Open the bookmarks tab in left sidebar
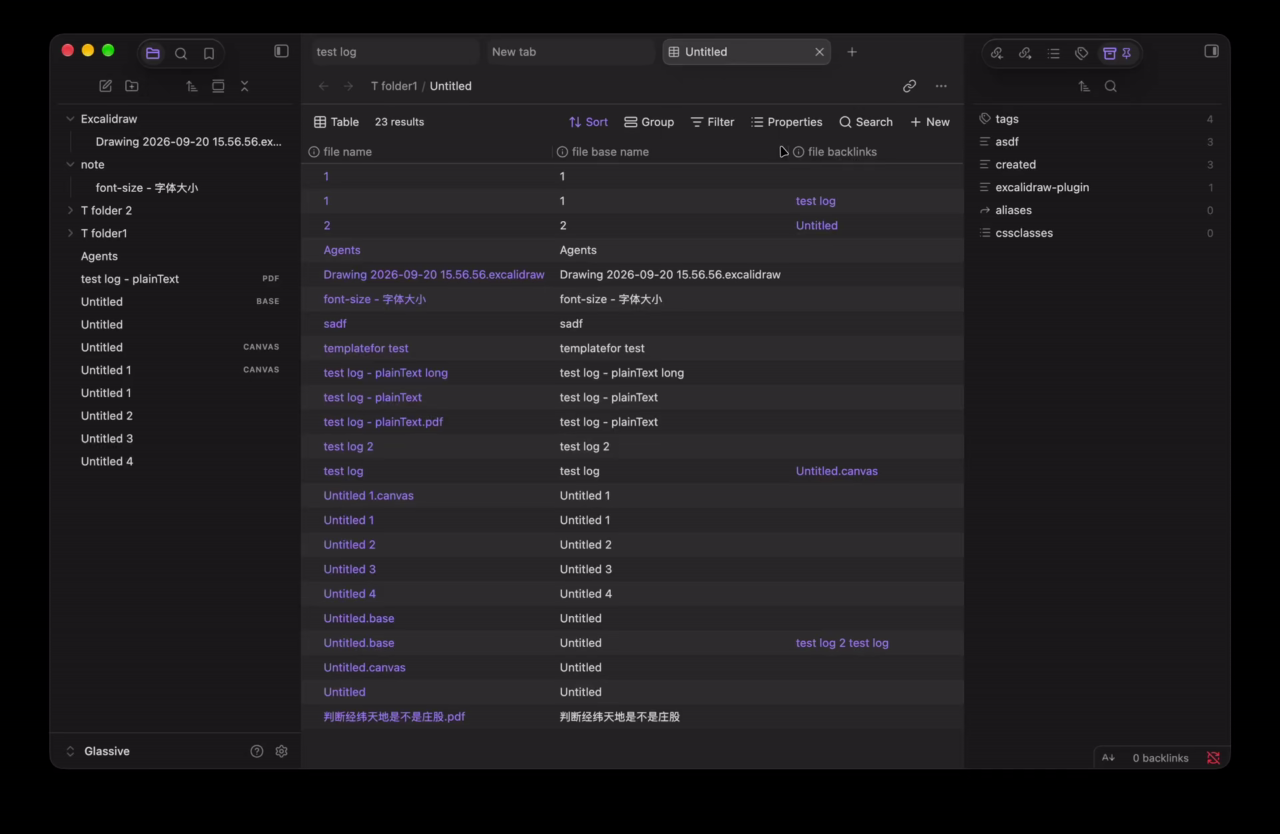Image resolution: width=1280 pixels, height=834 pixels. (x=209, y=53)
